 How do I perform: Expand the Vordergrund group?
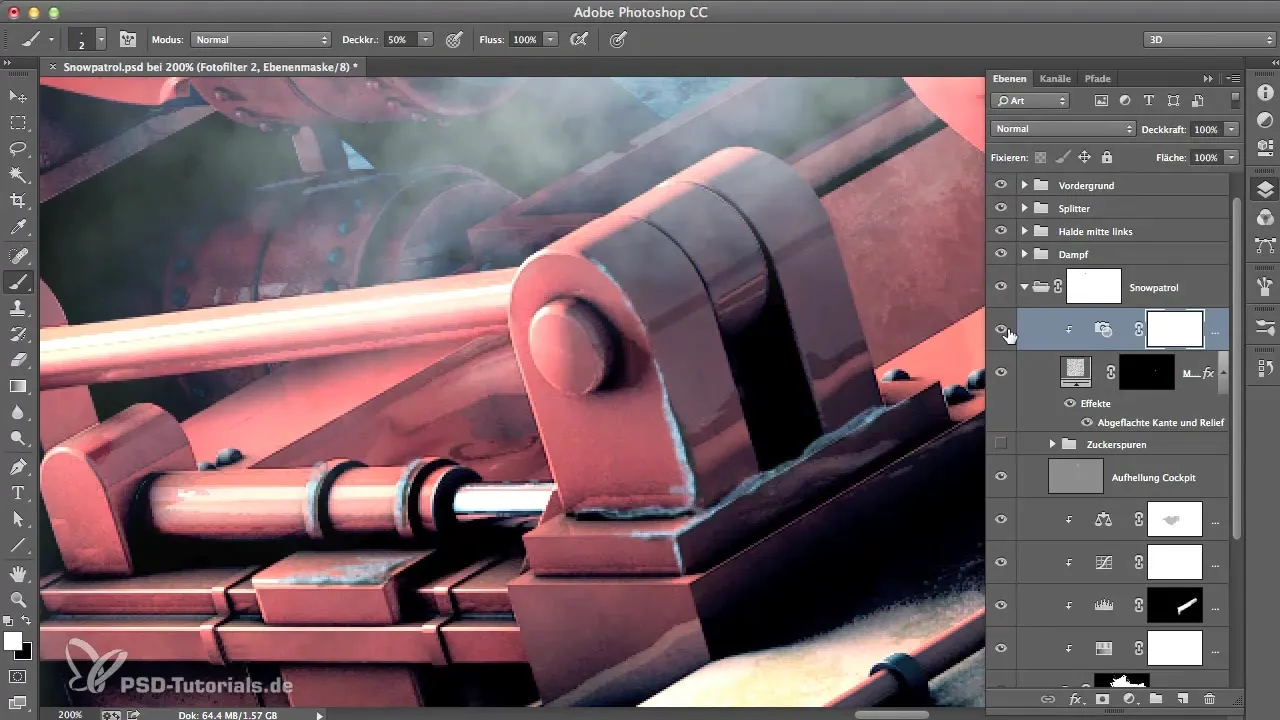[x=1024, y=185]
